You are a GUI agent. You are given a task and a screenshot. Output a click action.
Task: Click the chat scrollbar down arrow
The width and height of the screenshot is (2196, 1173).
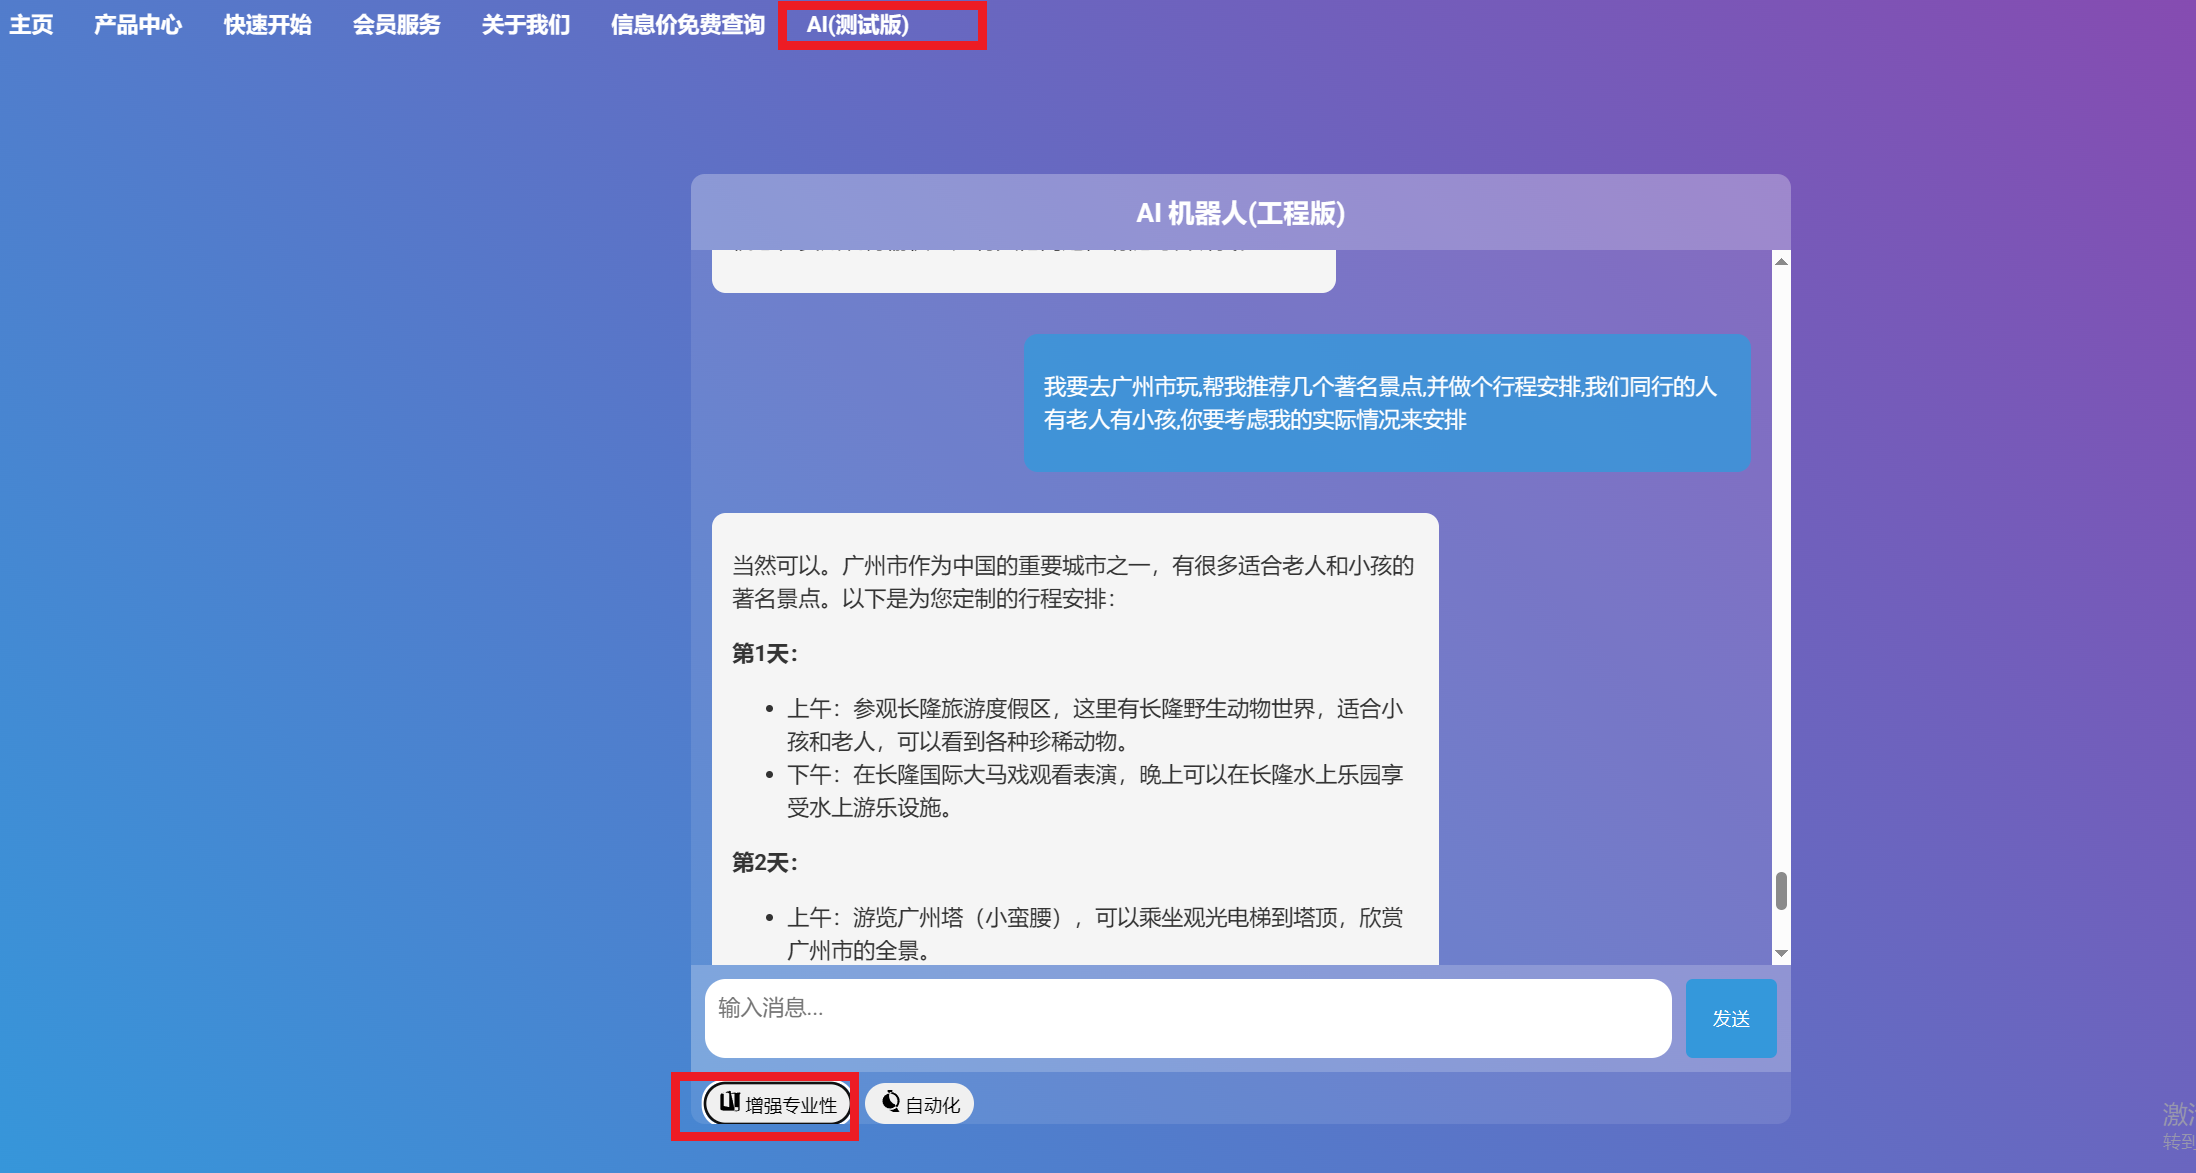(x=1781, y=954)
